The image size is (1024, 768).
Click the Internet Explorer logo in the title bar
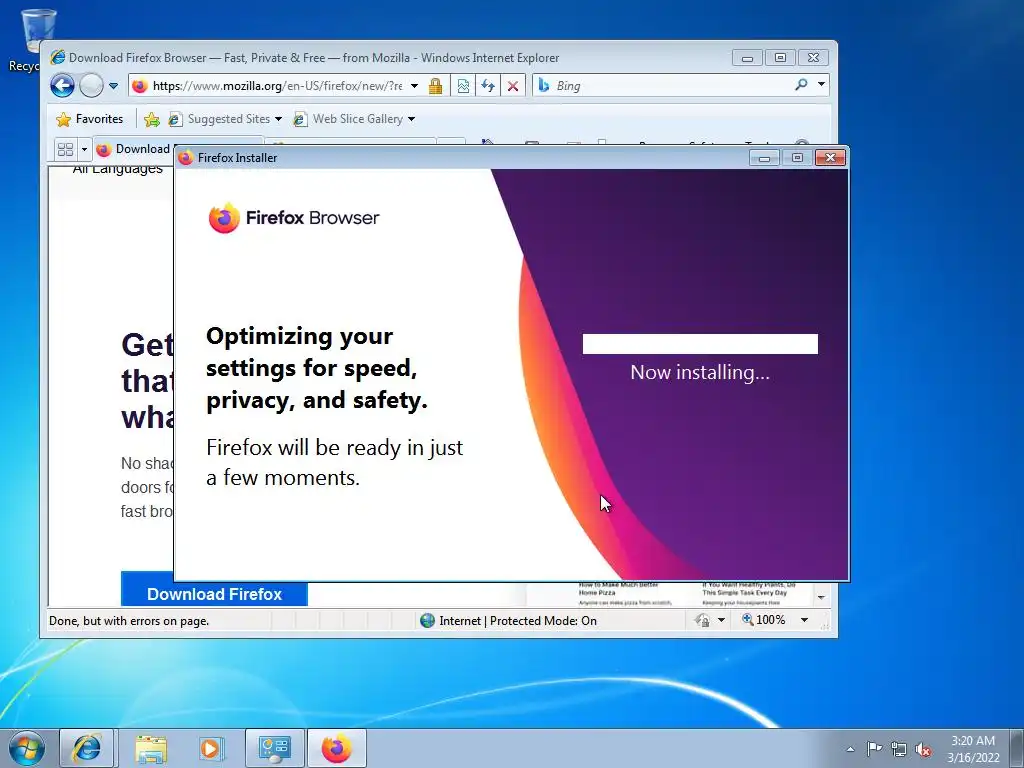click(x=57, y=57)
